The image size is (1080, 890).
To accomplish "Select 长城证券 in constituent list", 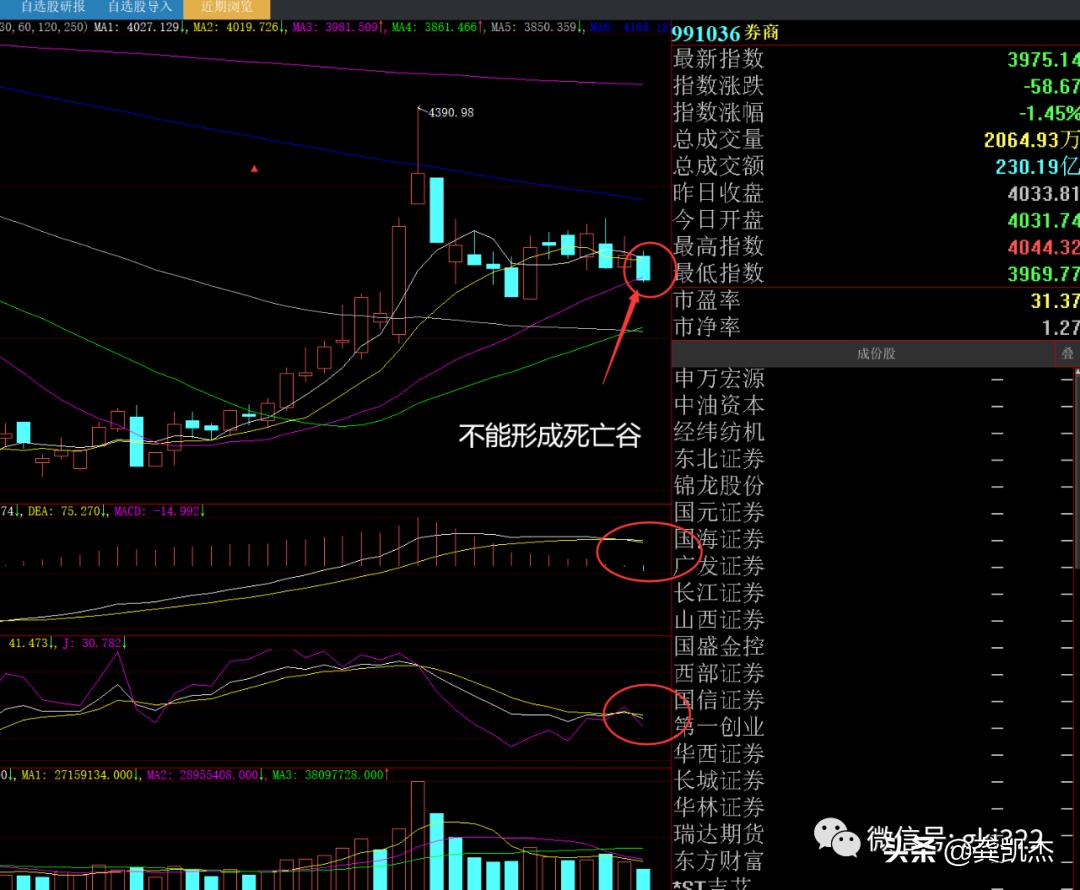I will tap(719, 780).
